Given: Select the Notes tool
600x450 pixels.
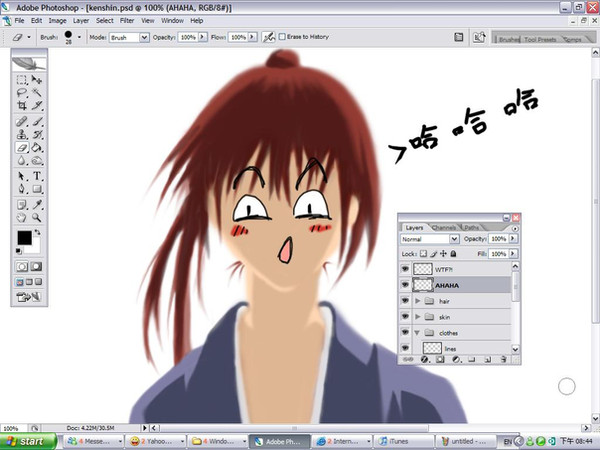Looking at the screenshot, I should click(22, 205).
